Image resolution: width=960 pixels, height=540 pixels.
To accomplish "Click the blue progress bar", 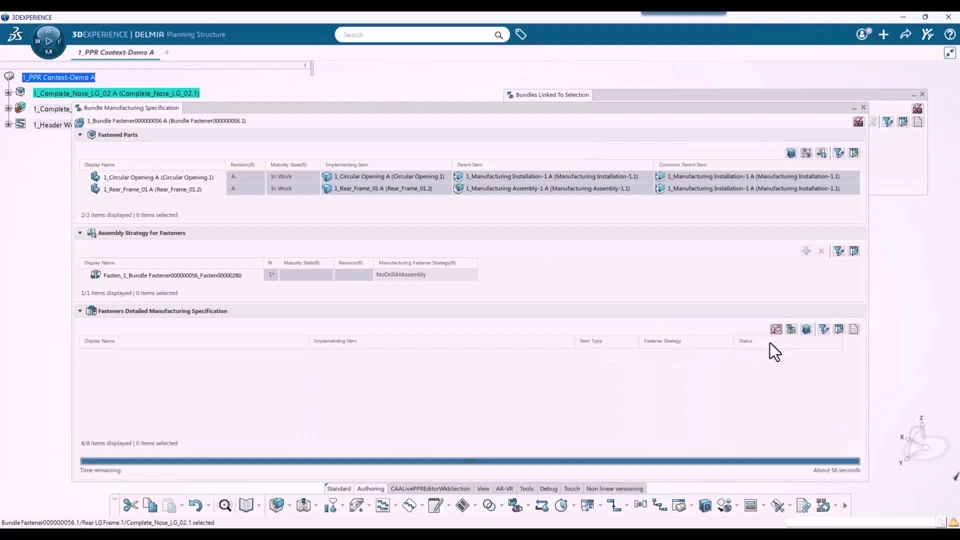I will [x=470, y=461].
